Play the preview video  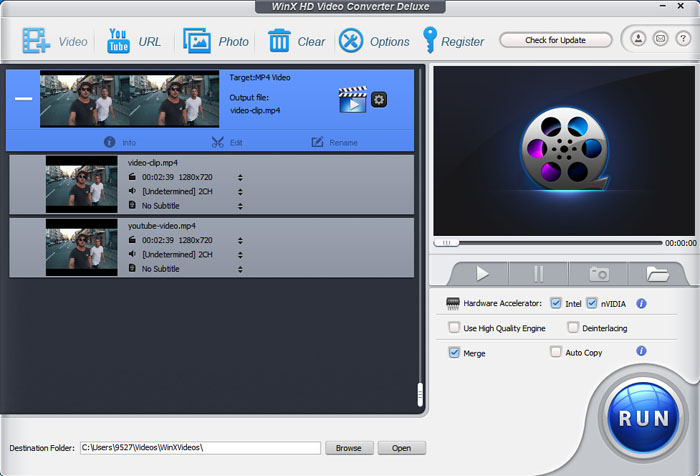(x=482, y=274)
